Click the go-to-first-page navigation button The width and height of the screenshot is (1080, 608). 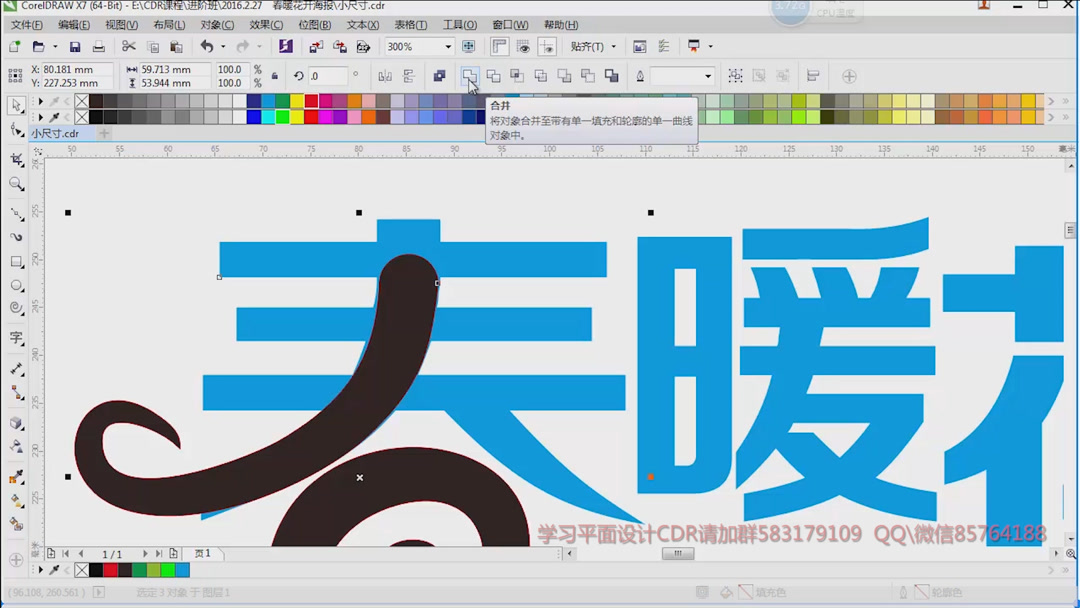pyautogui.click(x=65, y=553)
